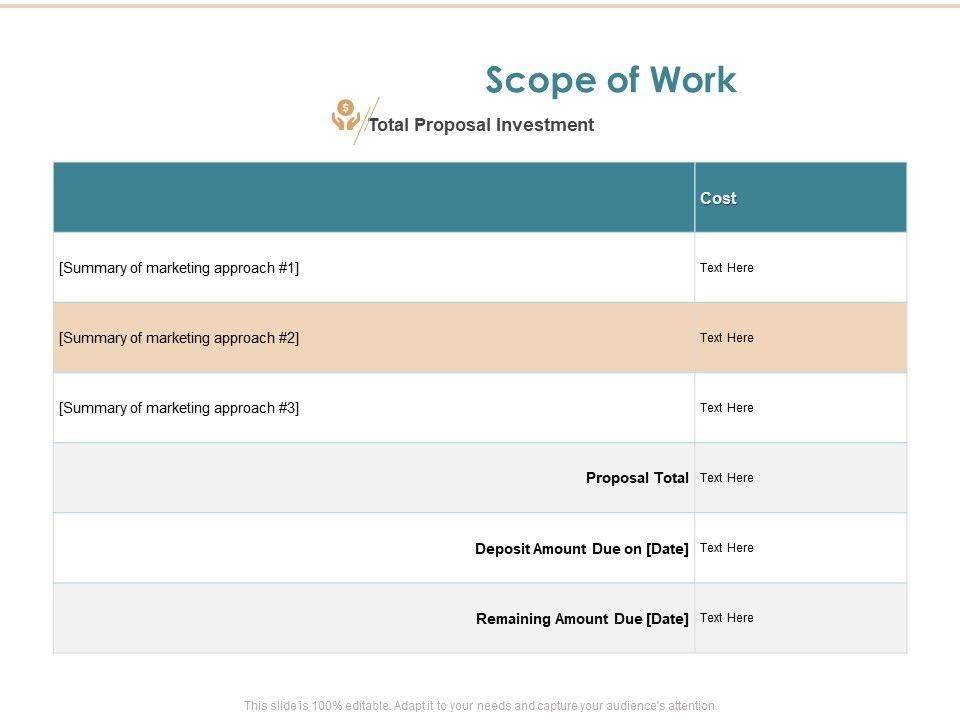The width and height of the screenshot is (960, 720).
Task: Select the "Remaining Amount Due [Date]" label
Action: click(582, 619)
